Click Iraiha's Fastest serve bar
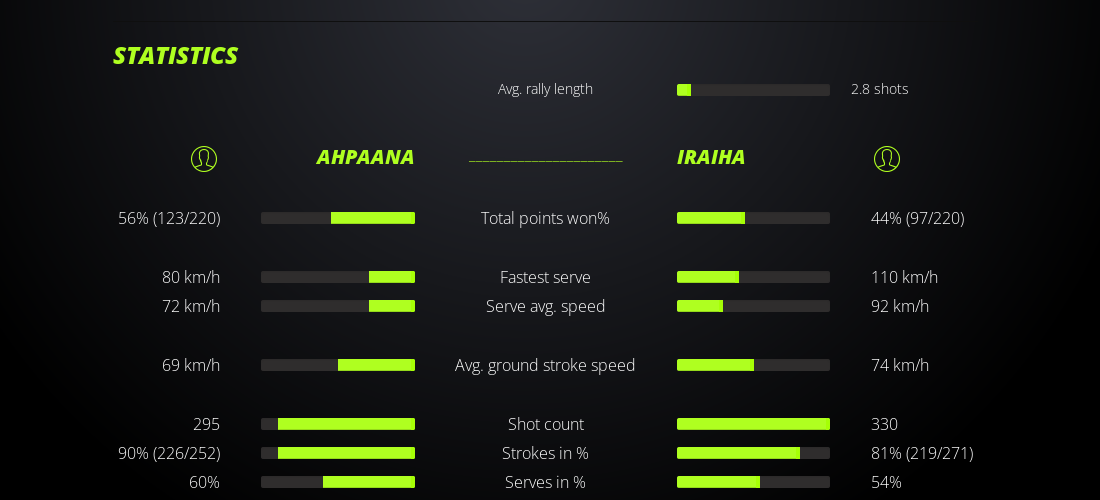Image resolution: width=1100 pixels, height=500 pixels. [753, 277]
